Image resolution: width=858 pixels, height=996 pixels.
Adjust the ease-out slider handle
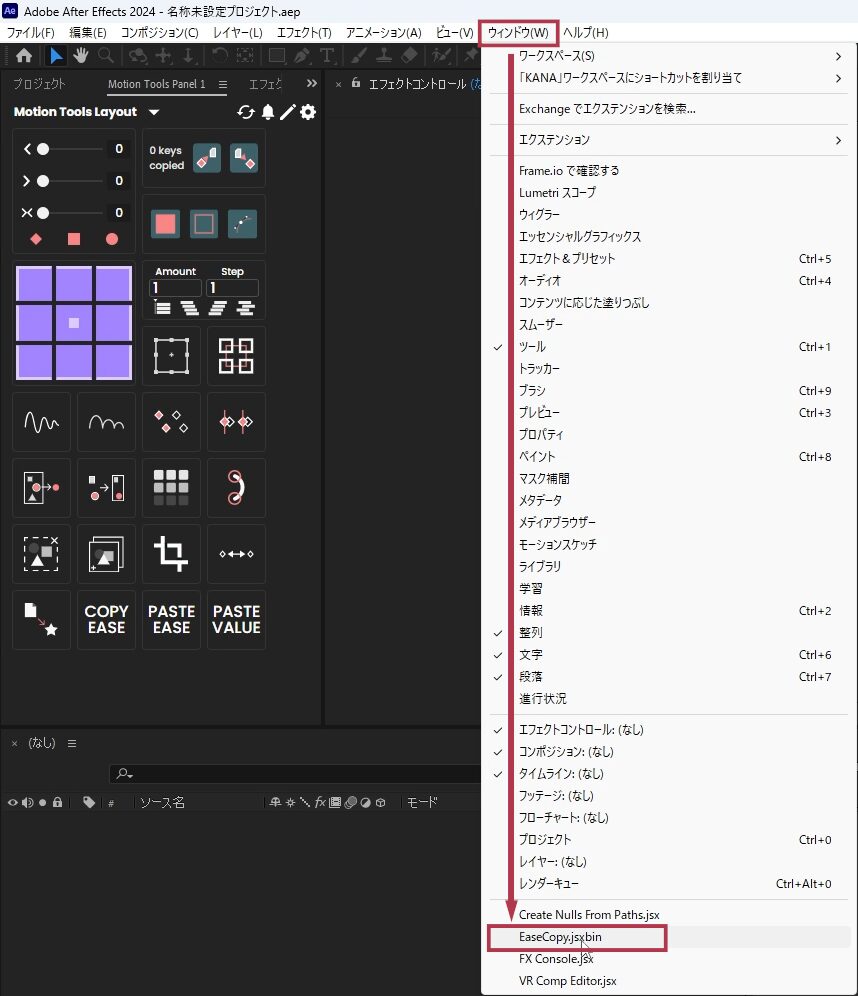point(43,181)
